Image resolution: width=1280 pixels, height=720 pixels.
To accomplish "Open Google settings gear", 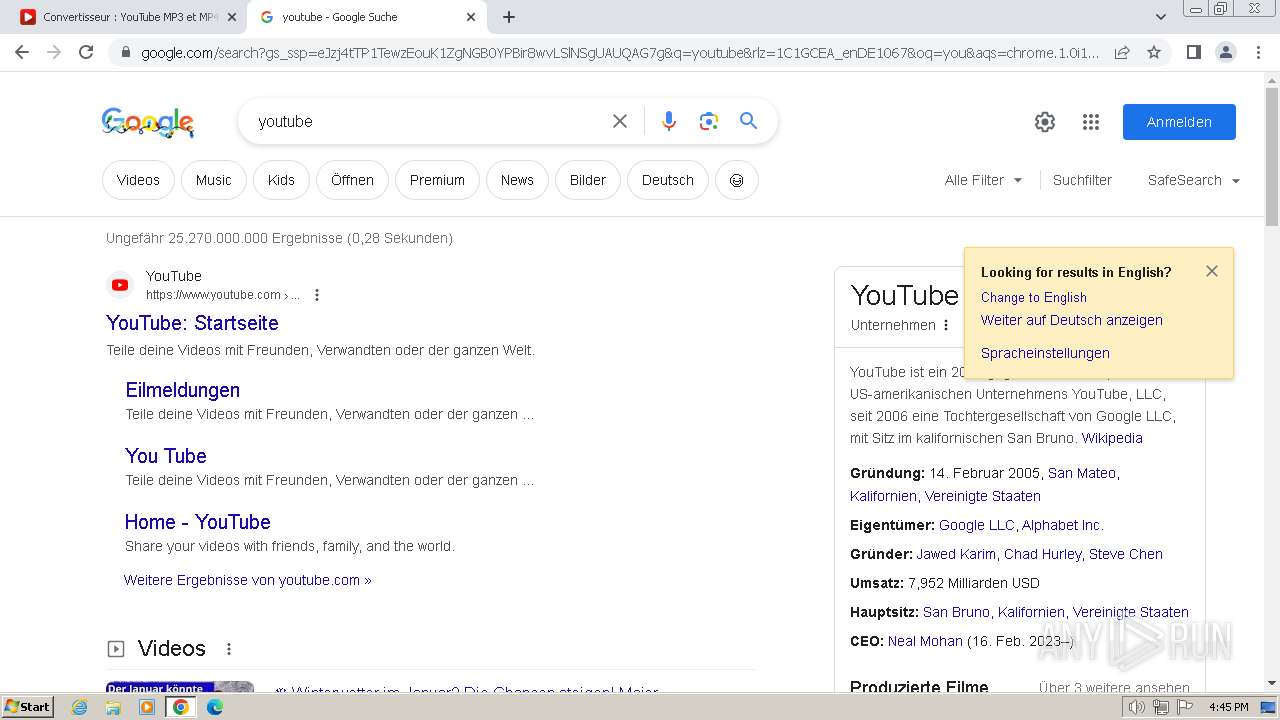I will pyautogui.click(x=1045, y=122).
